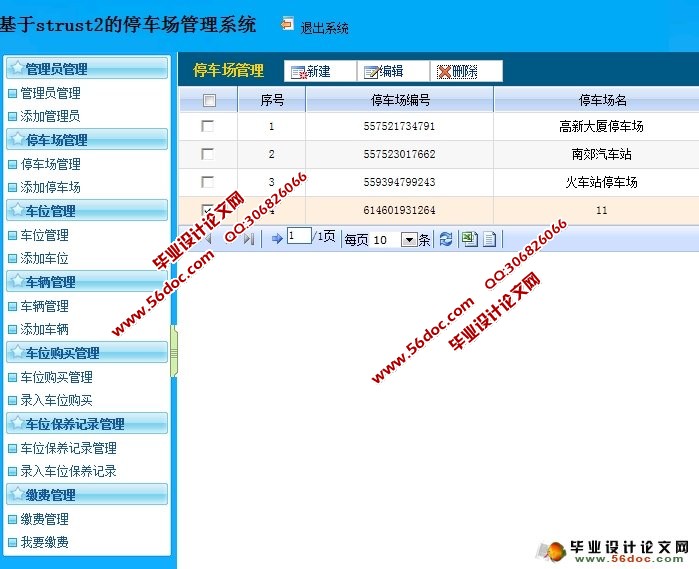Collapse the 缴费管理 section header
This screenshot has height=569, width=699.
point(87,494)
